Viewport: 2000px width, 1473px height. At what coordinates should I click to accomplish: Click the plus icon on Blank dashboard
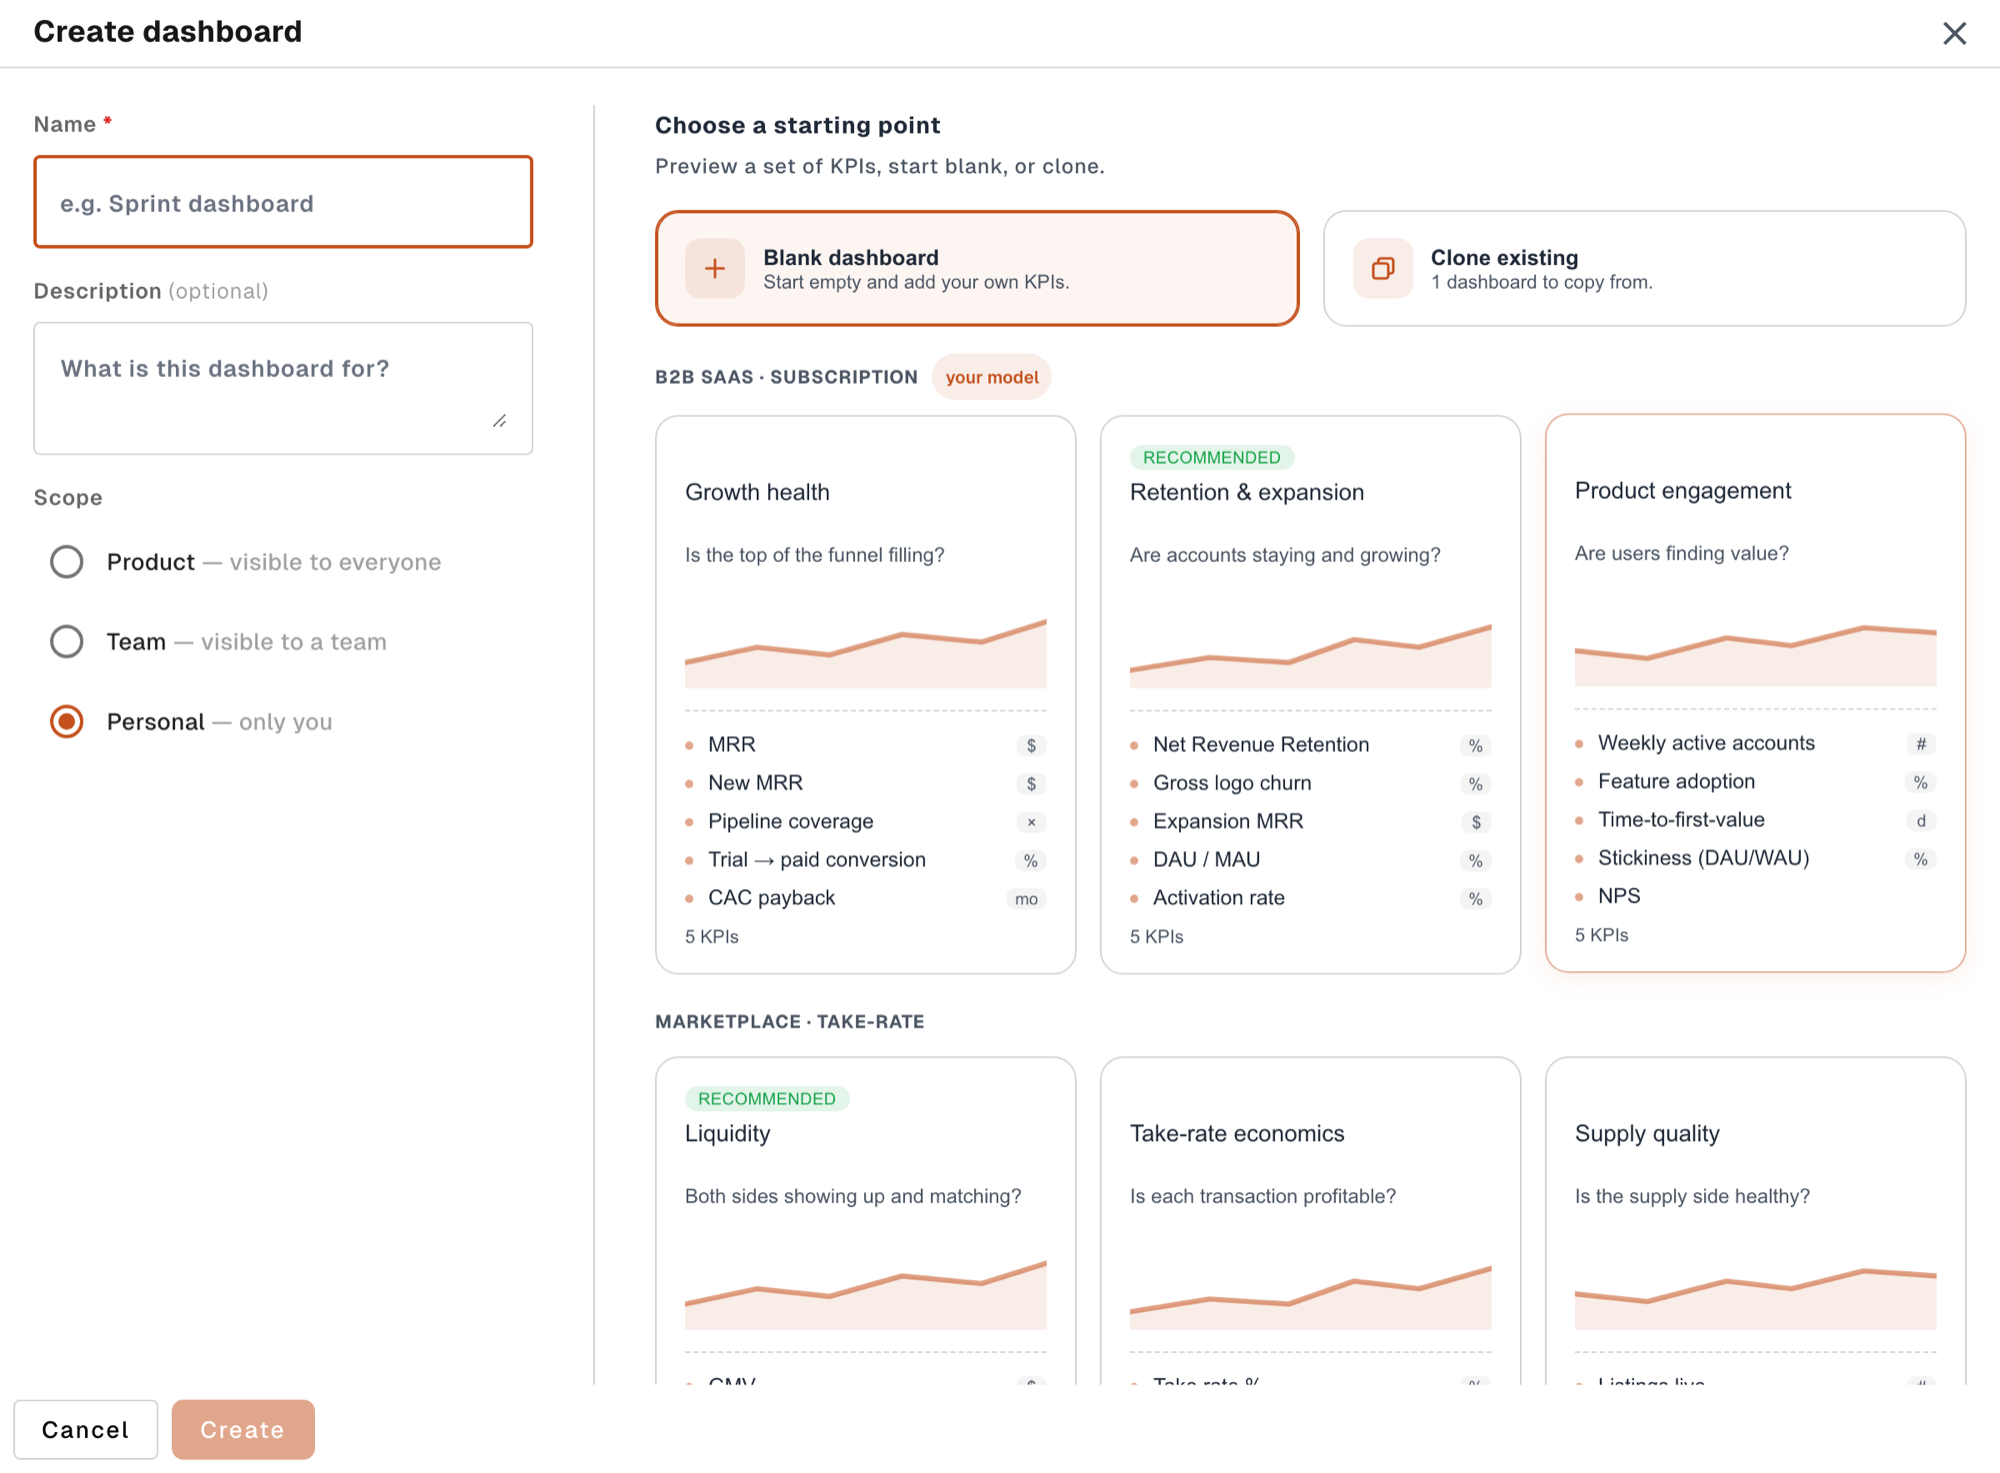coord(715,268)
